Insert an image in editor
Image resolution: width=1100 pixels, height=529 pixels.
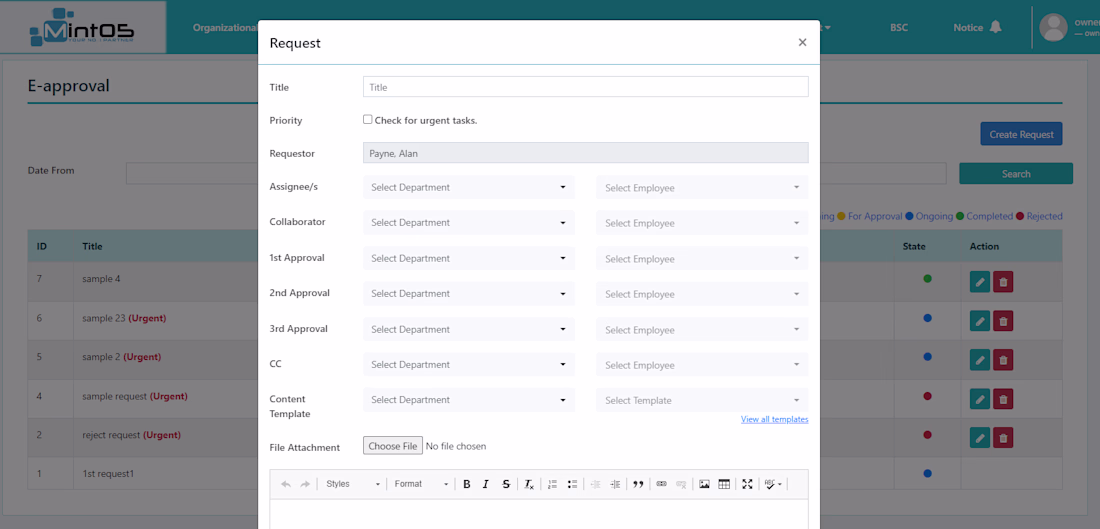(704, 484)
